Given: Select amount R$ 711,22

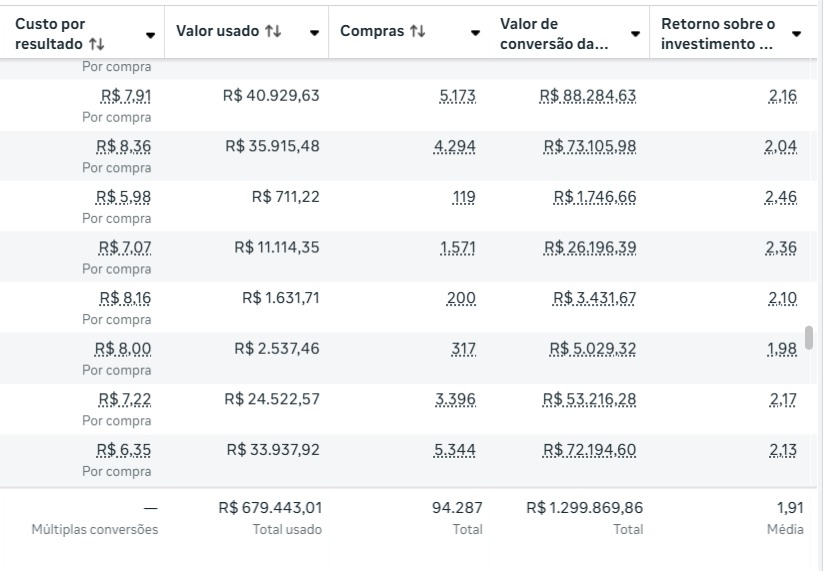Looking at the screenshot, I should point(286,197).
